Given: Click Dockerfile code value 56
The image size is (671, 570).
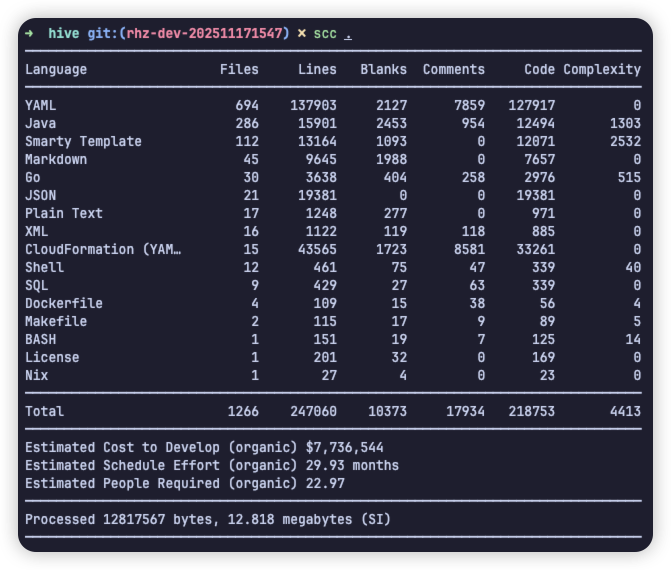Looking at the screenshot, I should pos(547,303).
